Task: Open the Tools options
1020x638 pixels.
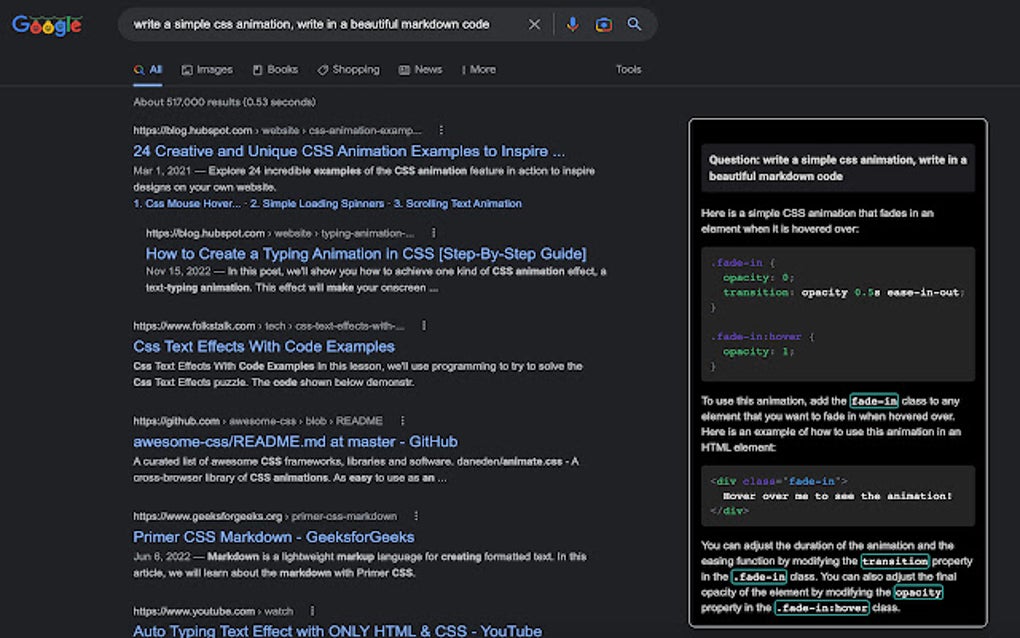Action: [x=628, y=69]
